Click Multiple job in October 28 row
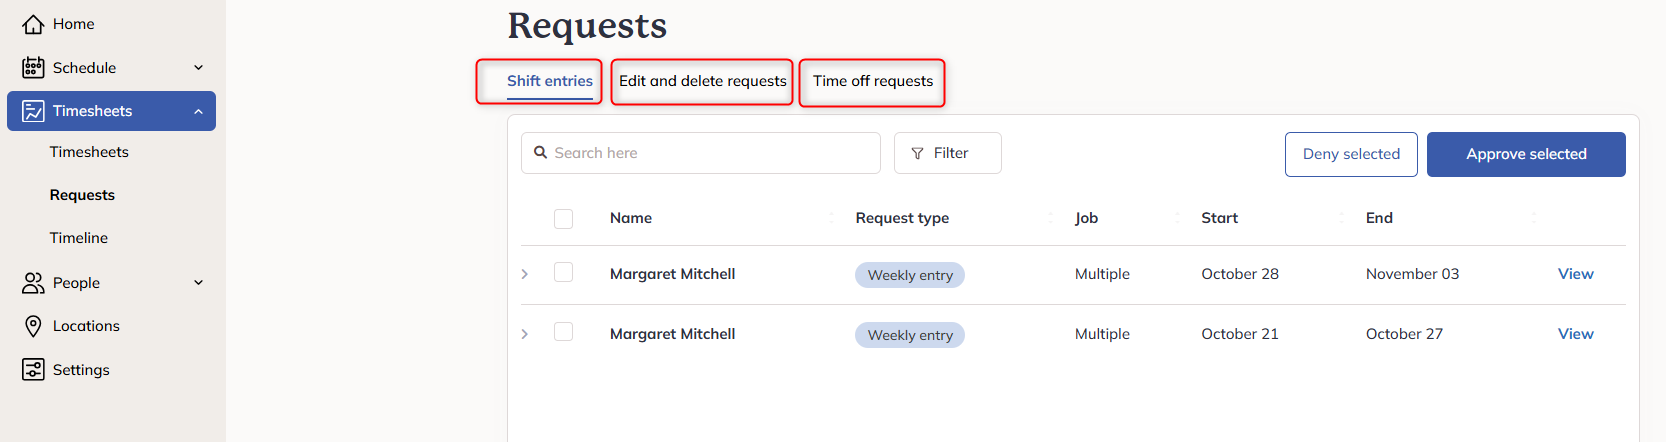 point(1102,274)
